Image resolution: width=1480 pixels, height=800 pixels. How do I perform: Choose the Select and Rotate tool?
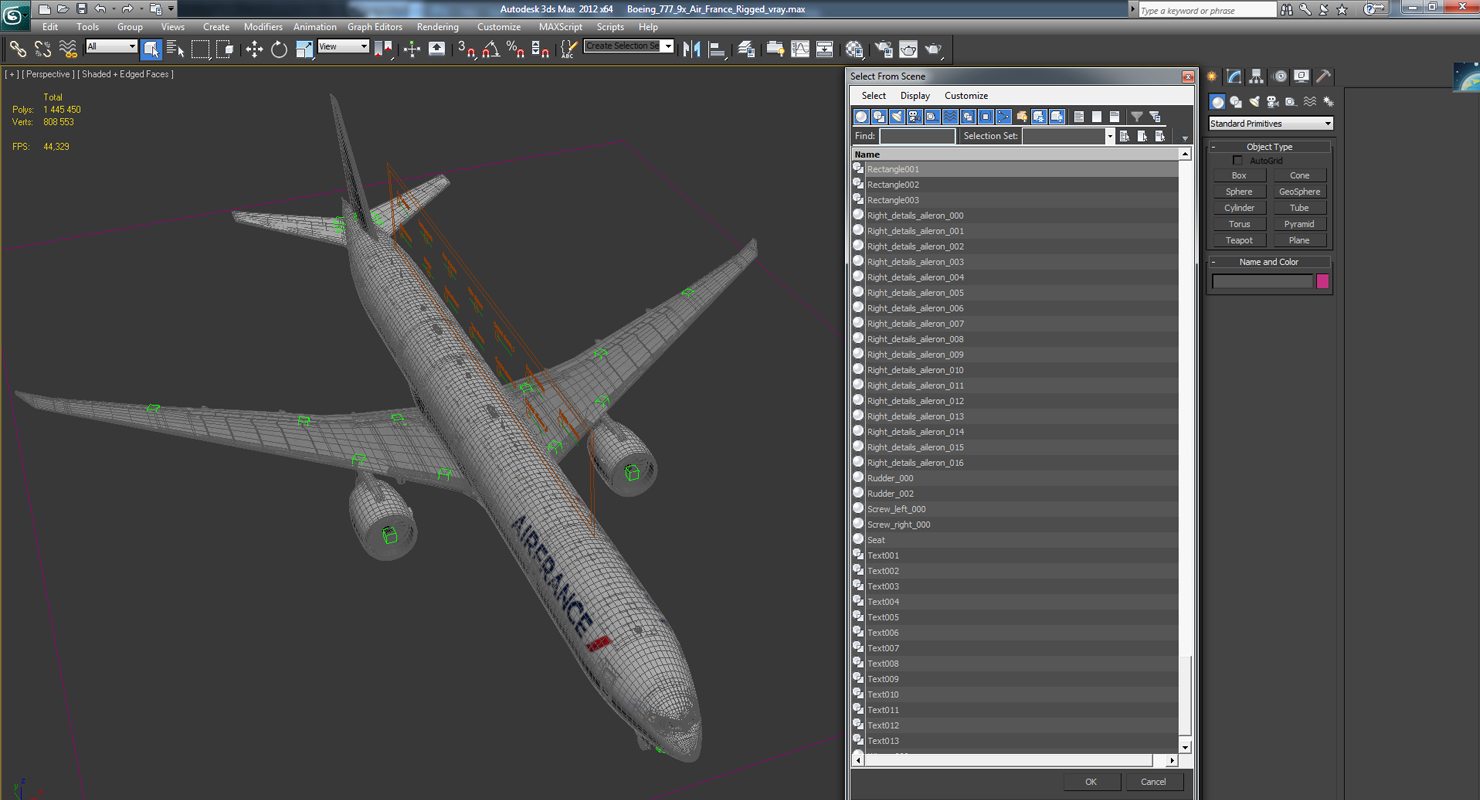pyautogui.click(x=279, y=49)
